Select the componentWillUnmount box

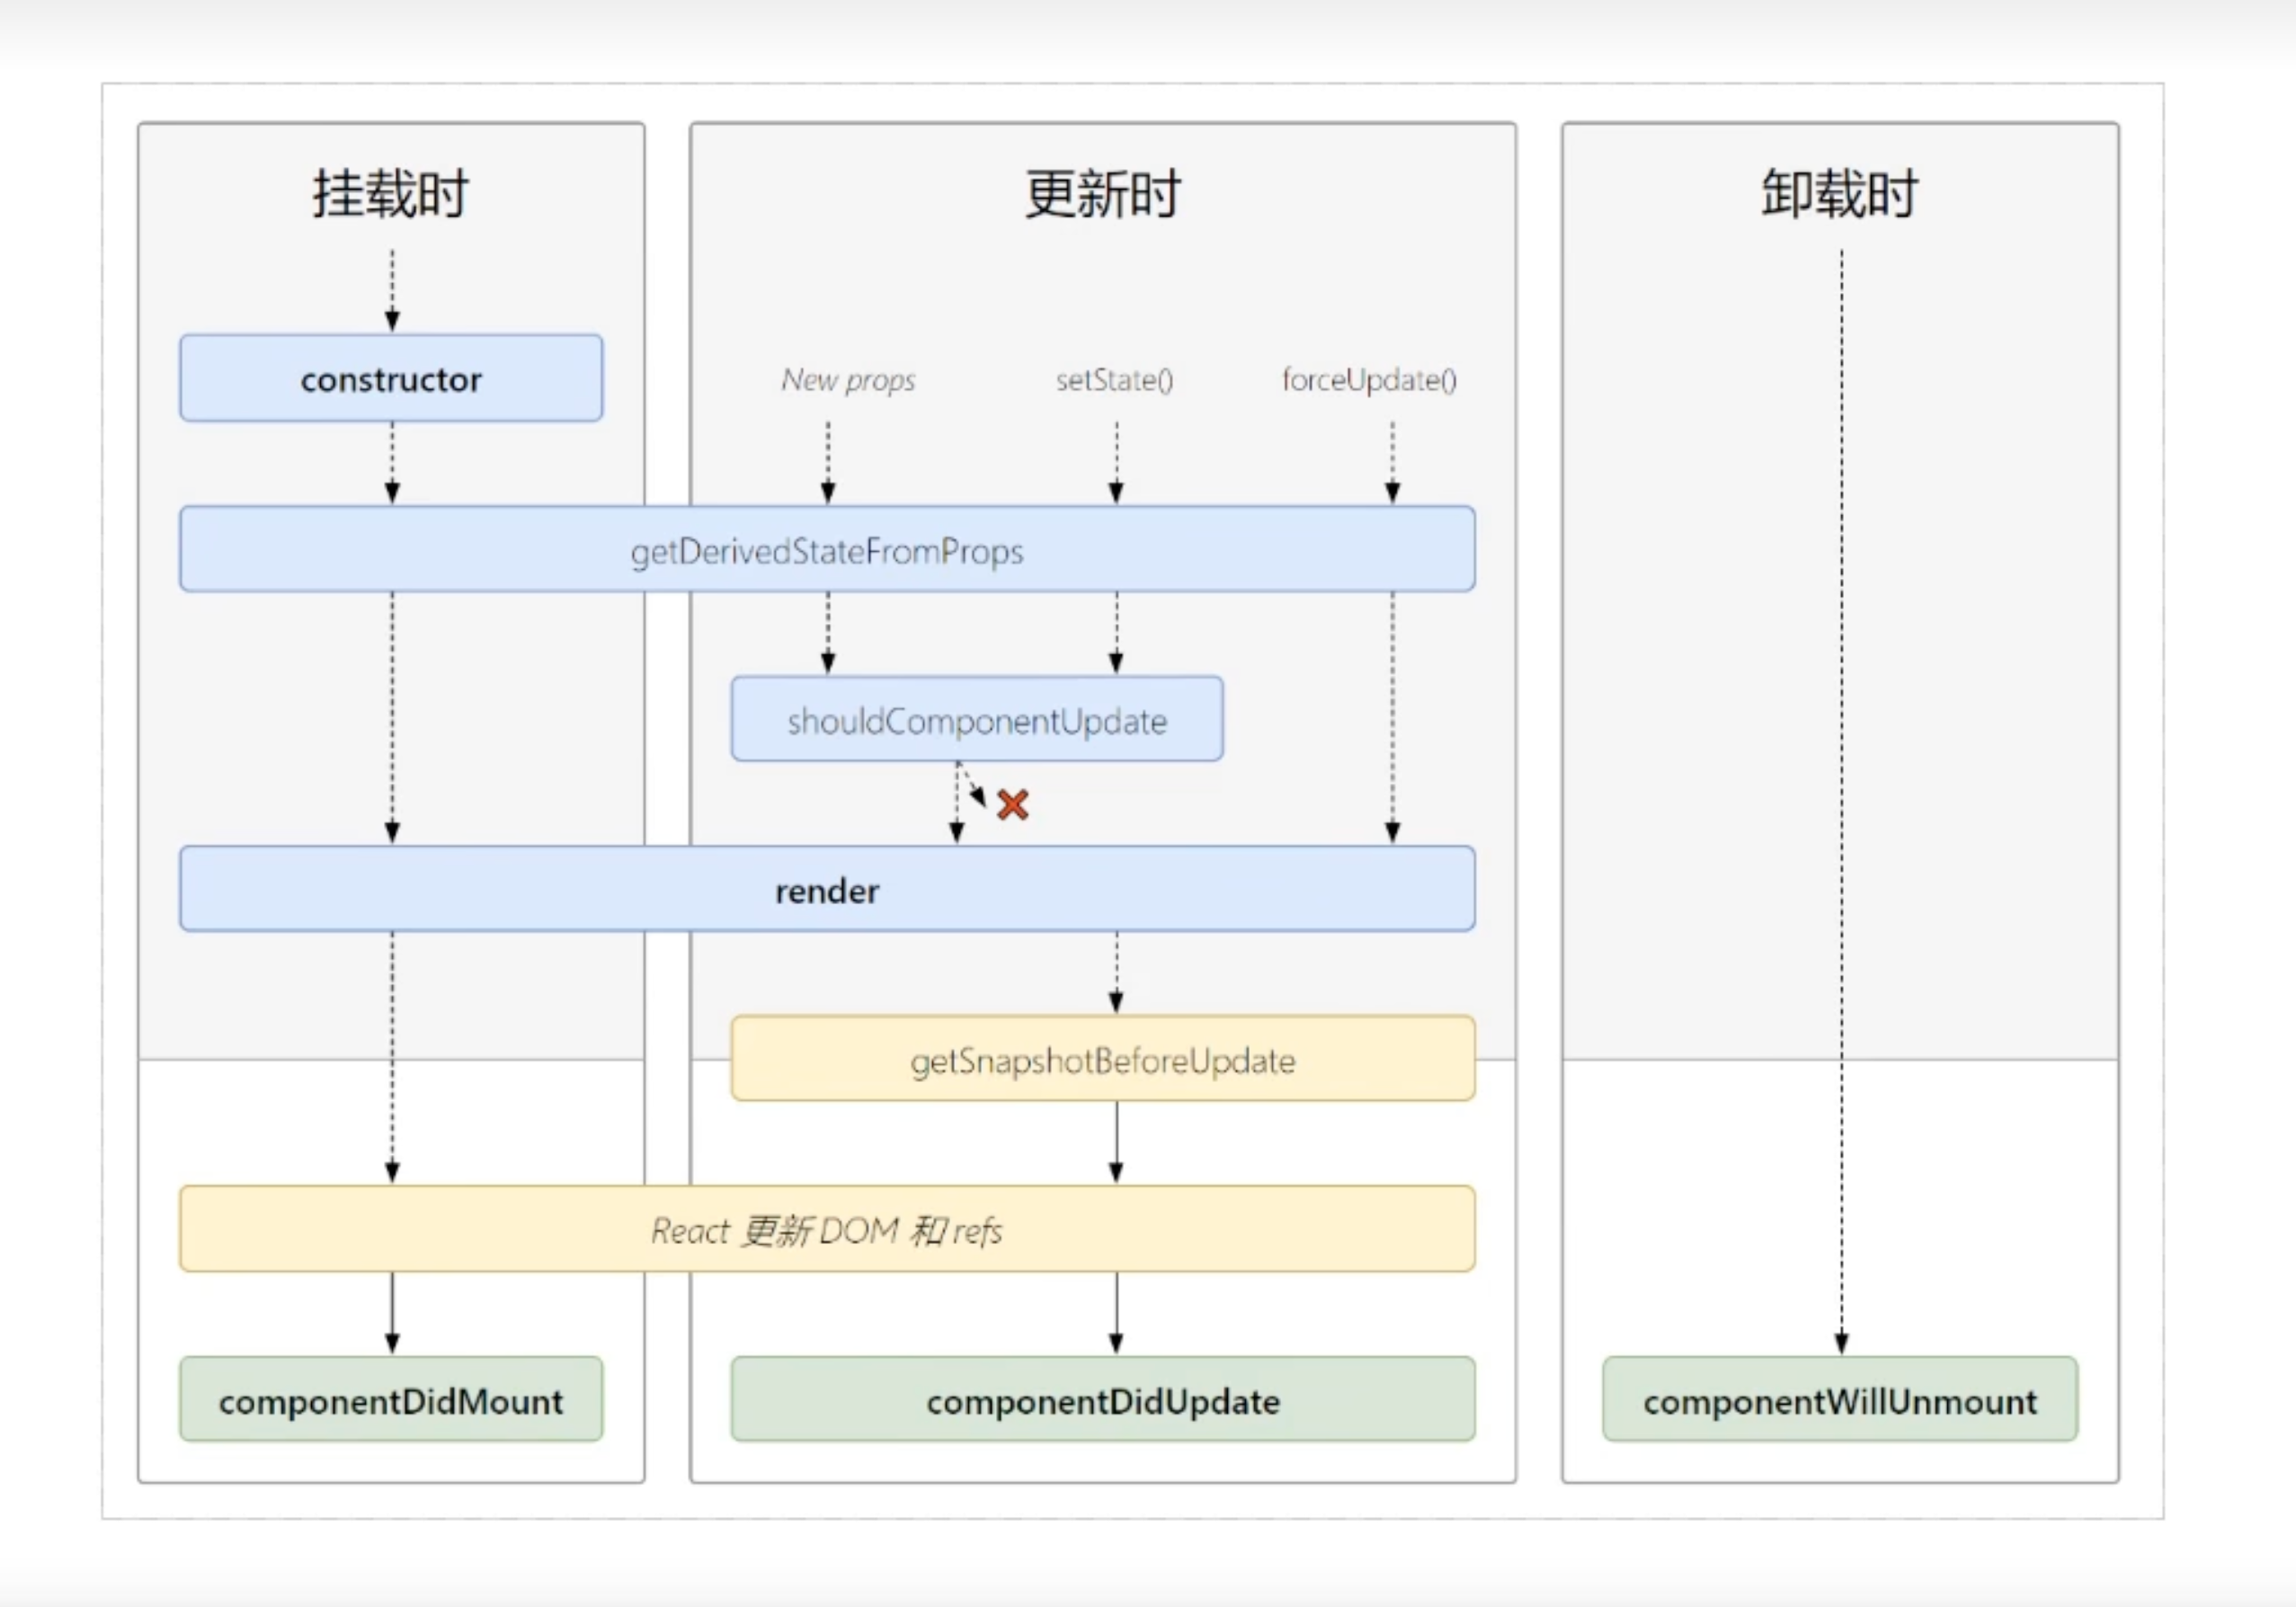[x=1839, y=1400]
